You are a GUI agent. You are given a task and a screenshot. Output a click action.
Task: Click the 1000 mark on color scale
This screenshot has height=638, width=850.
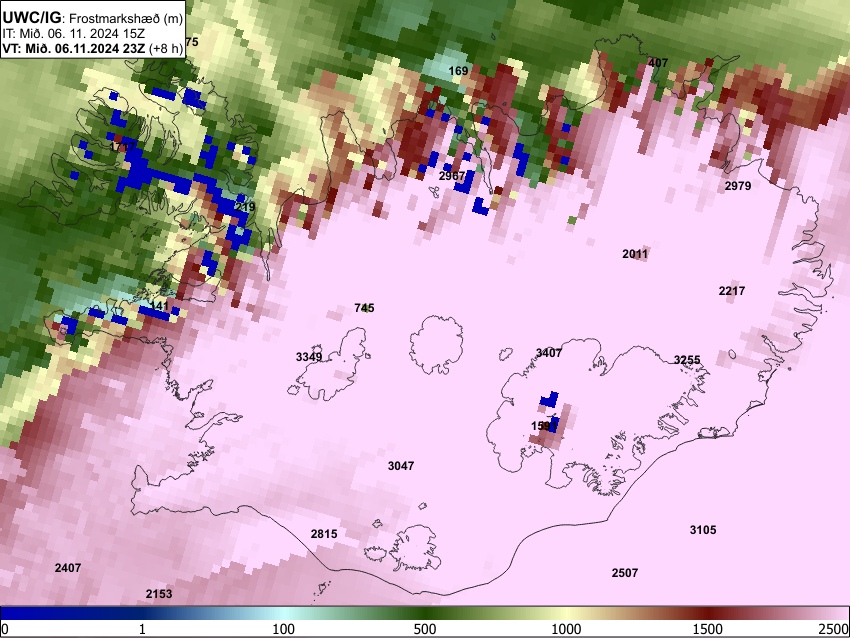pyautogui.click(x=566, y=629)
